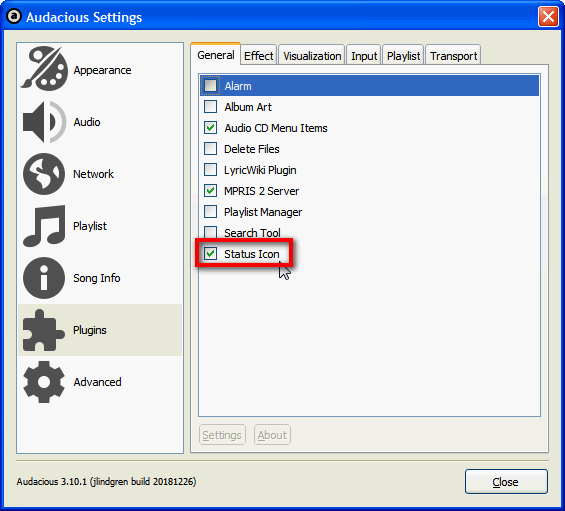Open the Appearance palette icon
Image resolution: width=565 pixels, height=511 pixels.
pos(44,68)
